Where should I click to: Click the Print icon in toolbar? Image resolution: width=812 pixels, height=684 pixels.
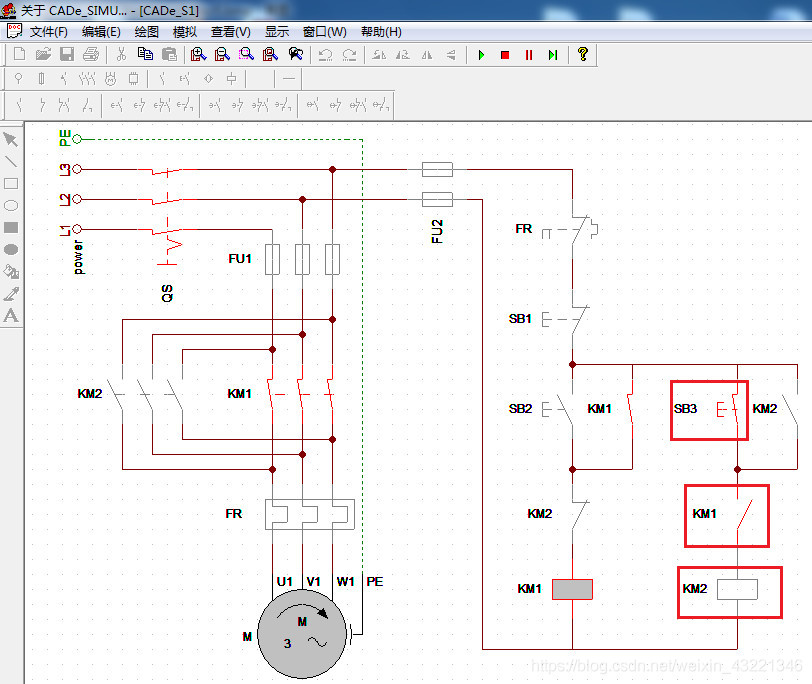pos(91,54)
